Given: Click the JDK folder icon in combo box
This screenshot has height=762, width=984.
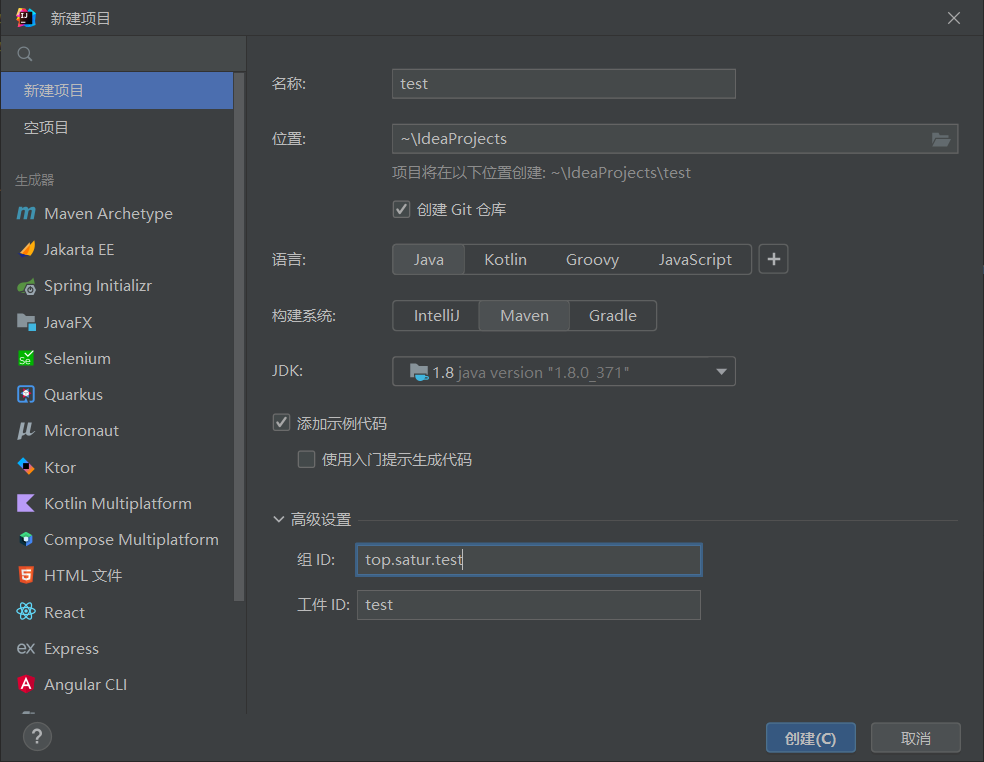Looking at the screenshot, I should (x=419, y=372).
